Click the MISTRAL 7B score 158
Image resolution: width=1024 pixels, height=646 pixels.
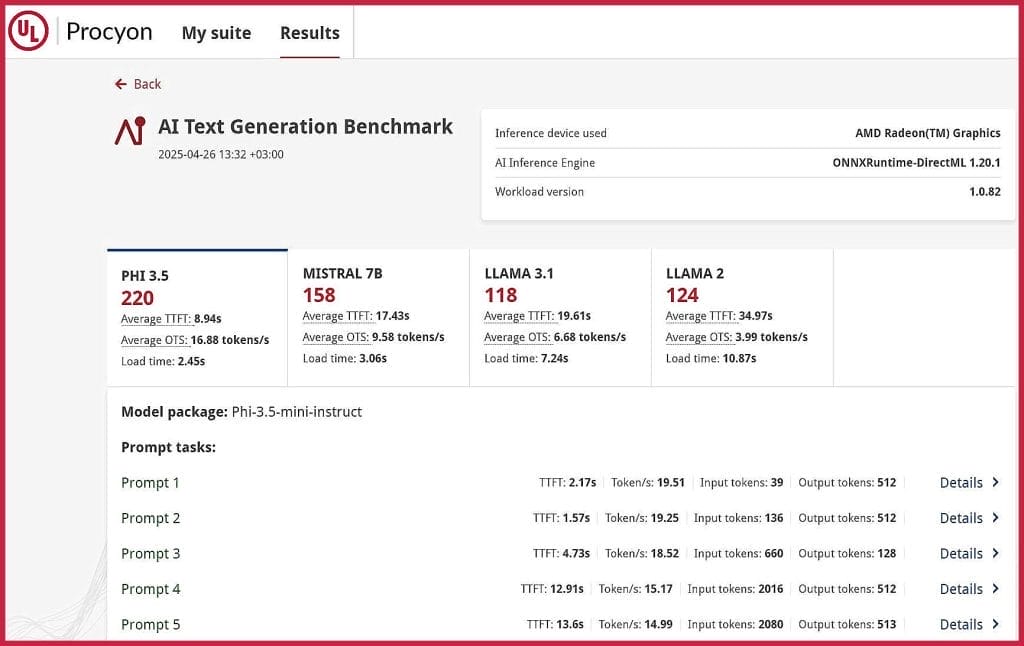pyautogui.click(x=319, y=295)
